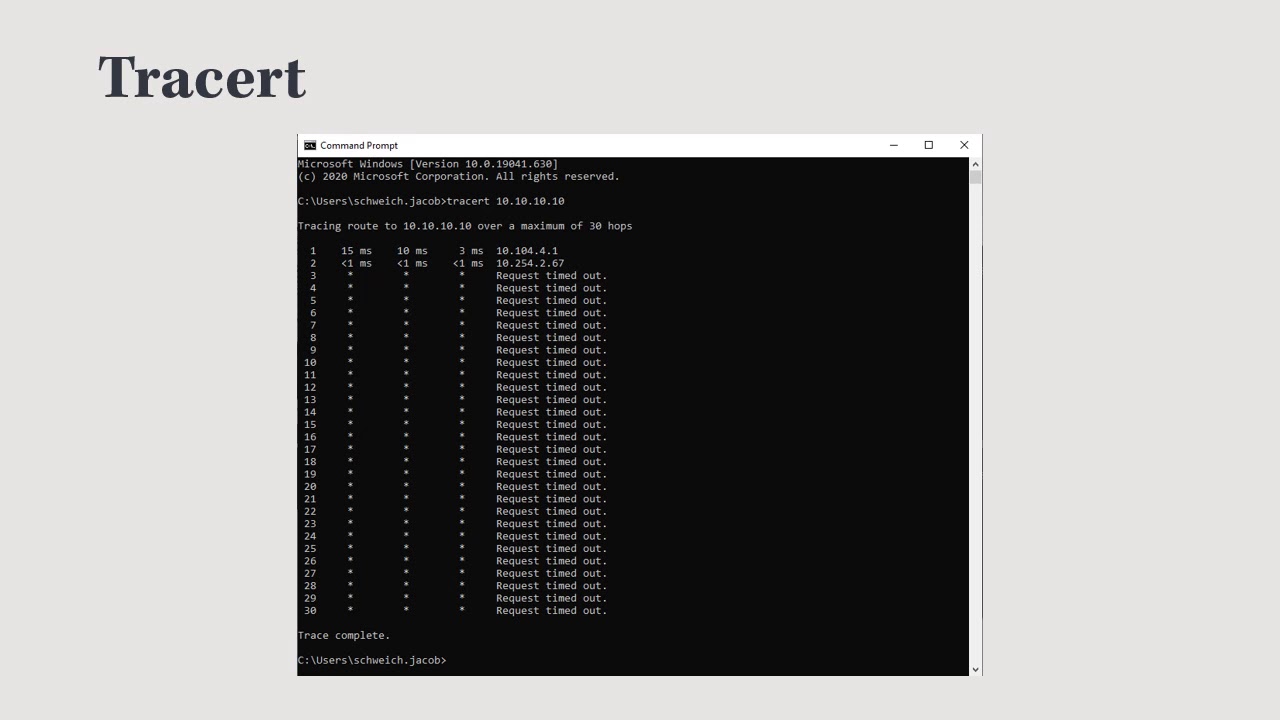Click the final 'C:\Users\schweich.jacob>' prompt
Screen dimensions: 1280x720
pyautogui.click(x=372, y=660)
